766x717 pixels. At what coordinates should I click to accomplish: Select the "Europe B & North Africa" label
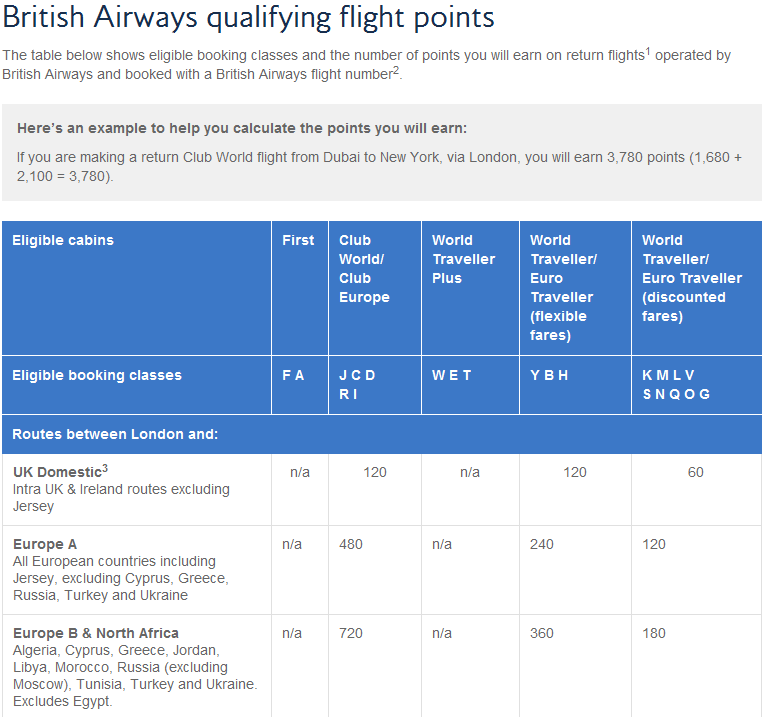[96, 633]
